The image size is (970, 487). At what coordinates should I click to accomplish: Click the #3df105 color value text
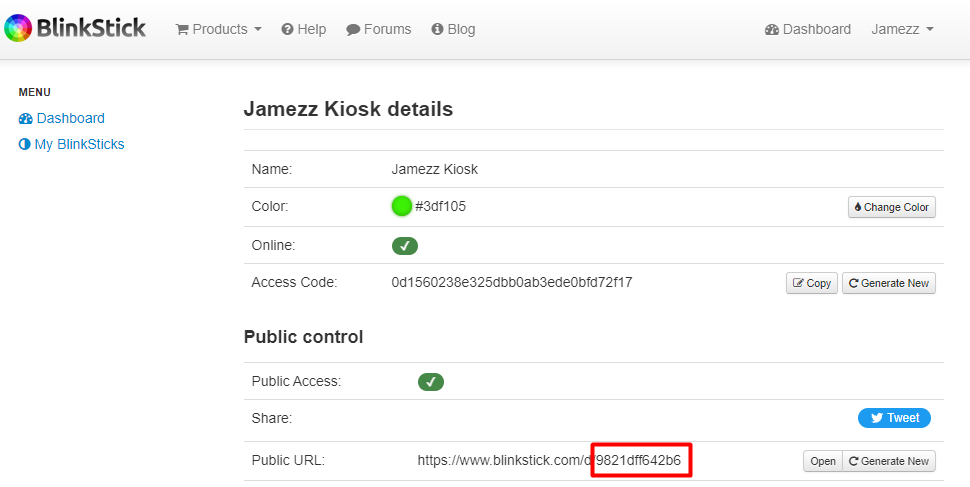click(x=440, y=207)
